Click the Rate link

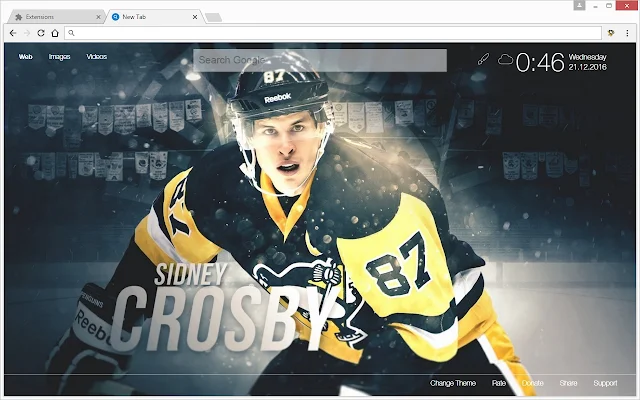[499, 383]
